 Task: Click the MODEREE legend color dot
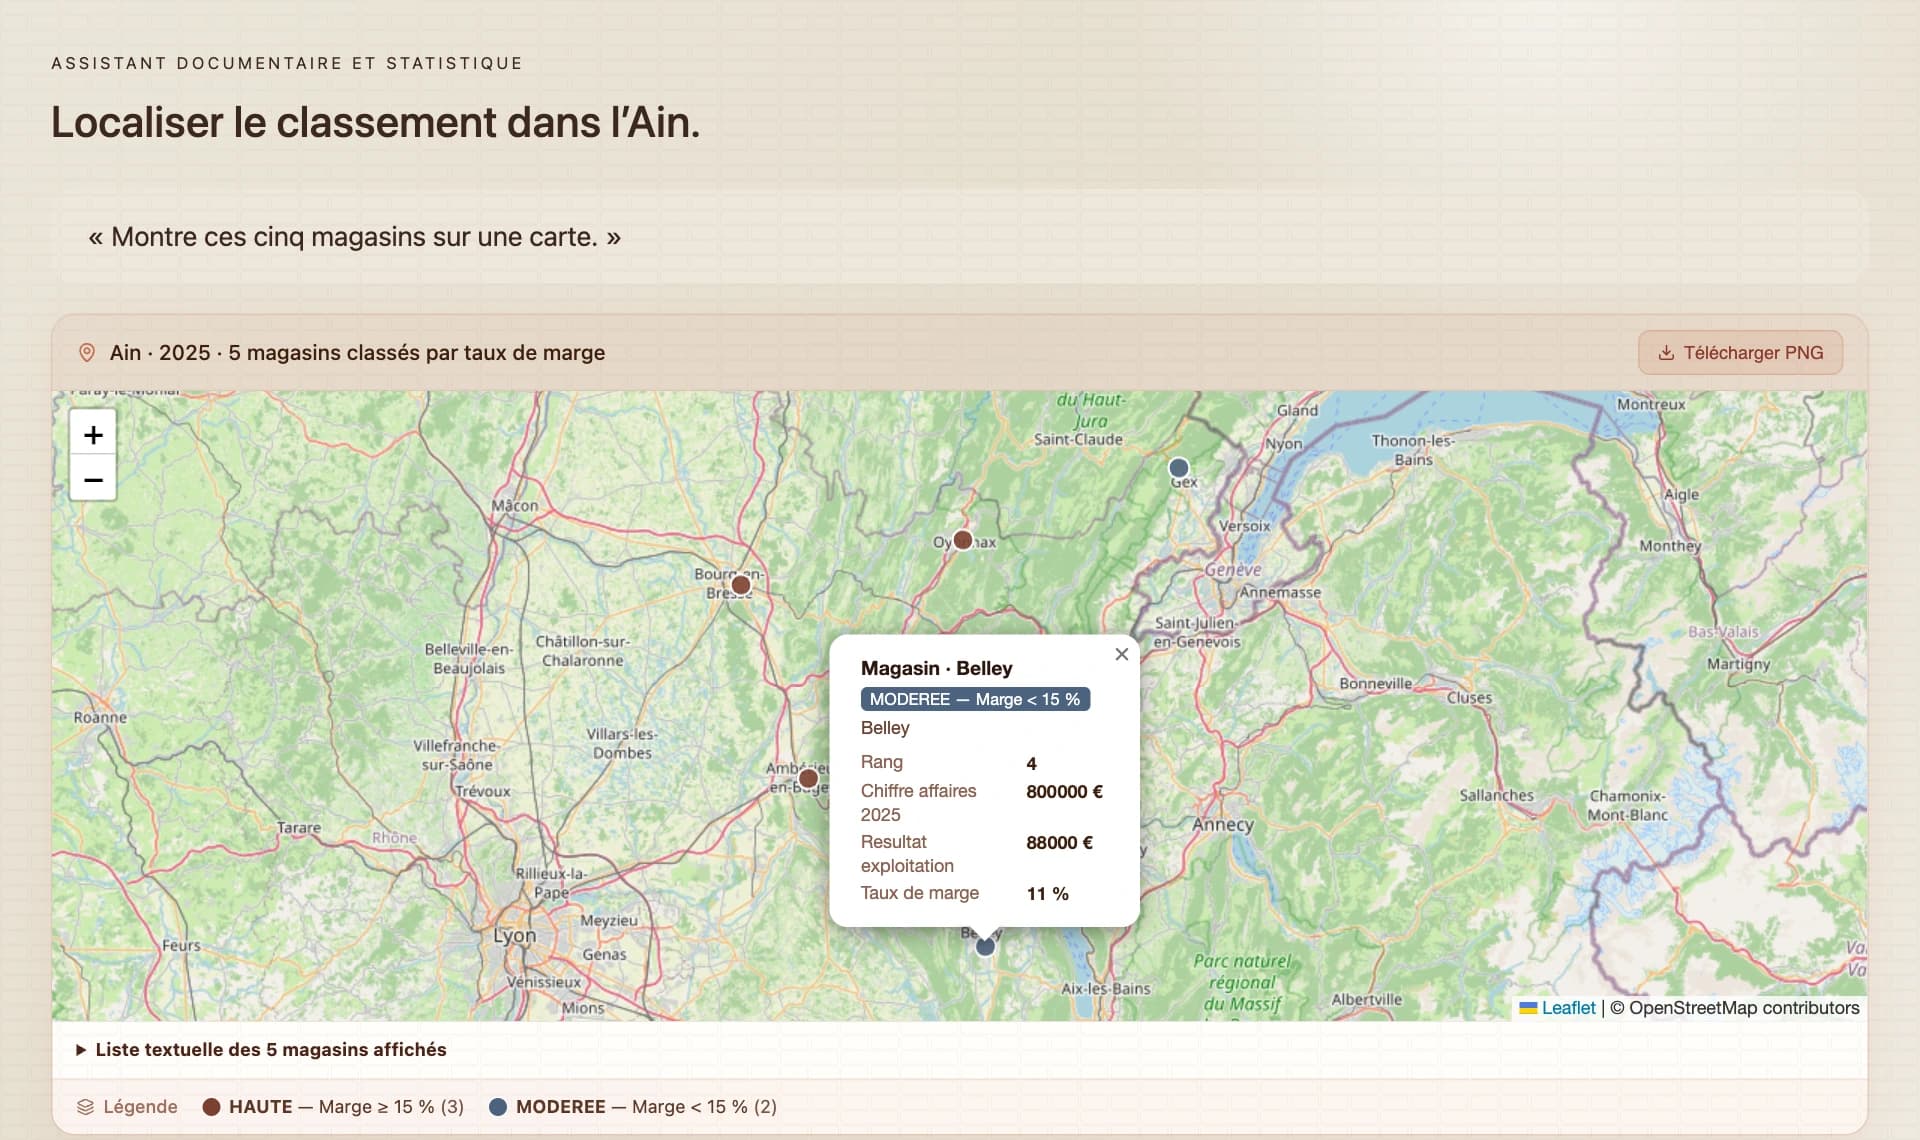(x=498, y=1107)
